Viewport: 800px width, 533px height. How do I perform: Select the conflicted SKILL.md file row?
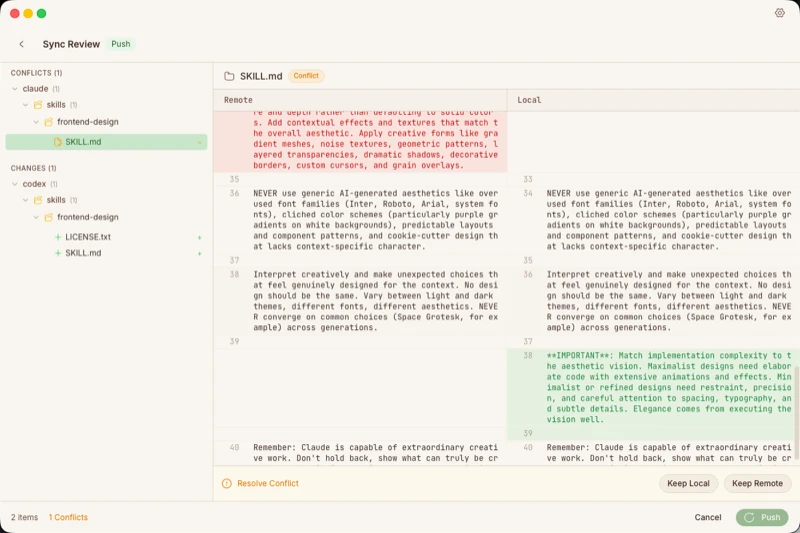(106, 142)
